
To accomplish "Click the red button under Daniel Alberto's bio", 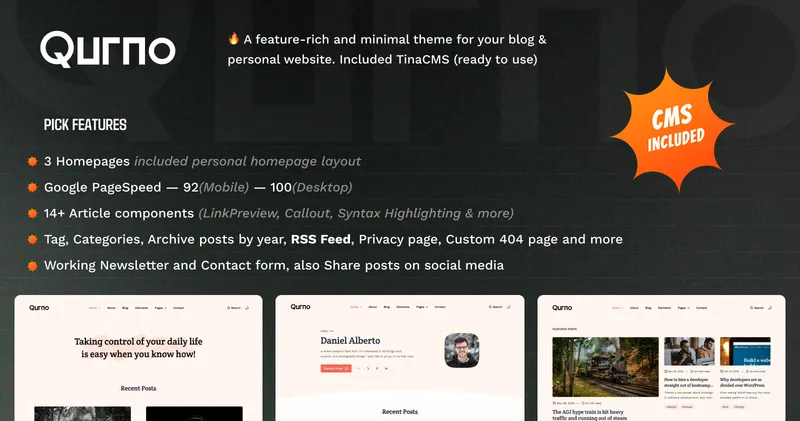I will pyautogui.click(x=334, y=368).
